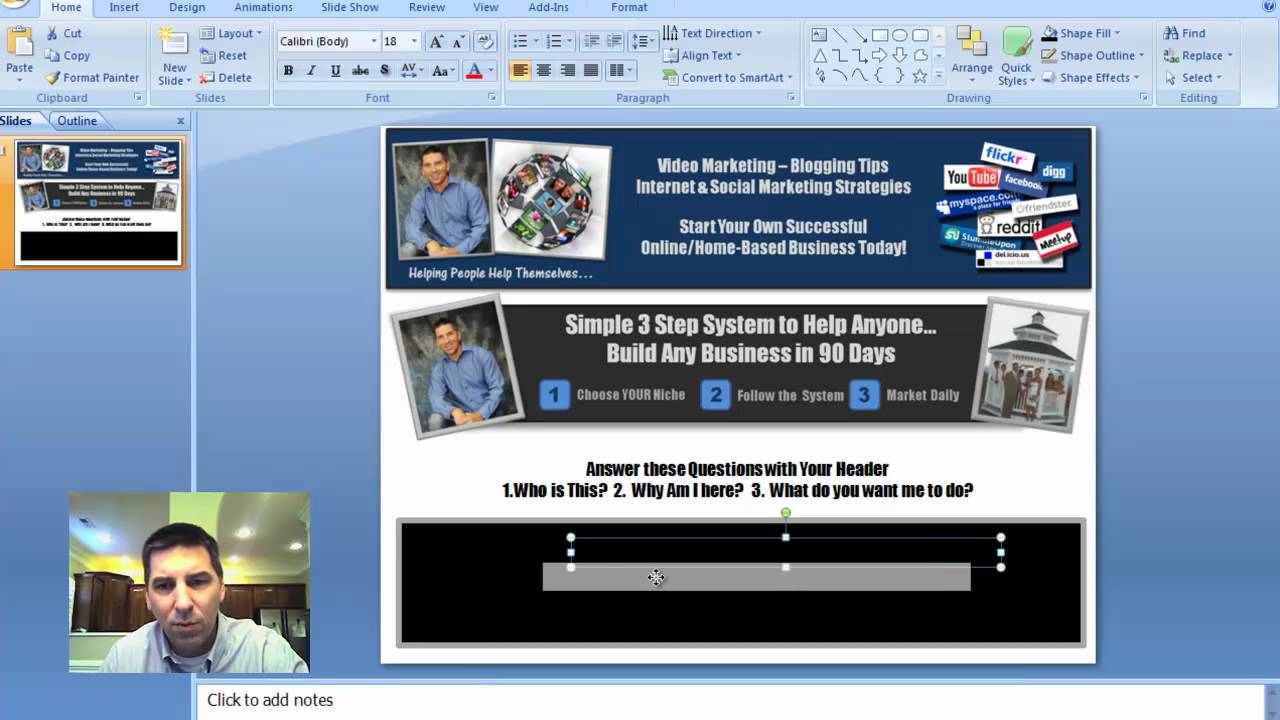Increase font size with Grow Font
Screen dimensions: 1280x720
[436, 41]
